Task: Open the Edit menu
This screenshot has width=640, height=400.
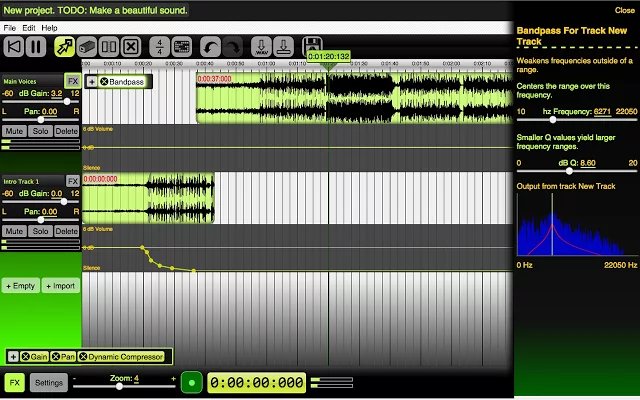Action: tap(29, 28)
